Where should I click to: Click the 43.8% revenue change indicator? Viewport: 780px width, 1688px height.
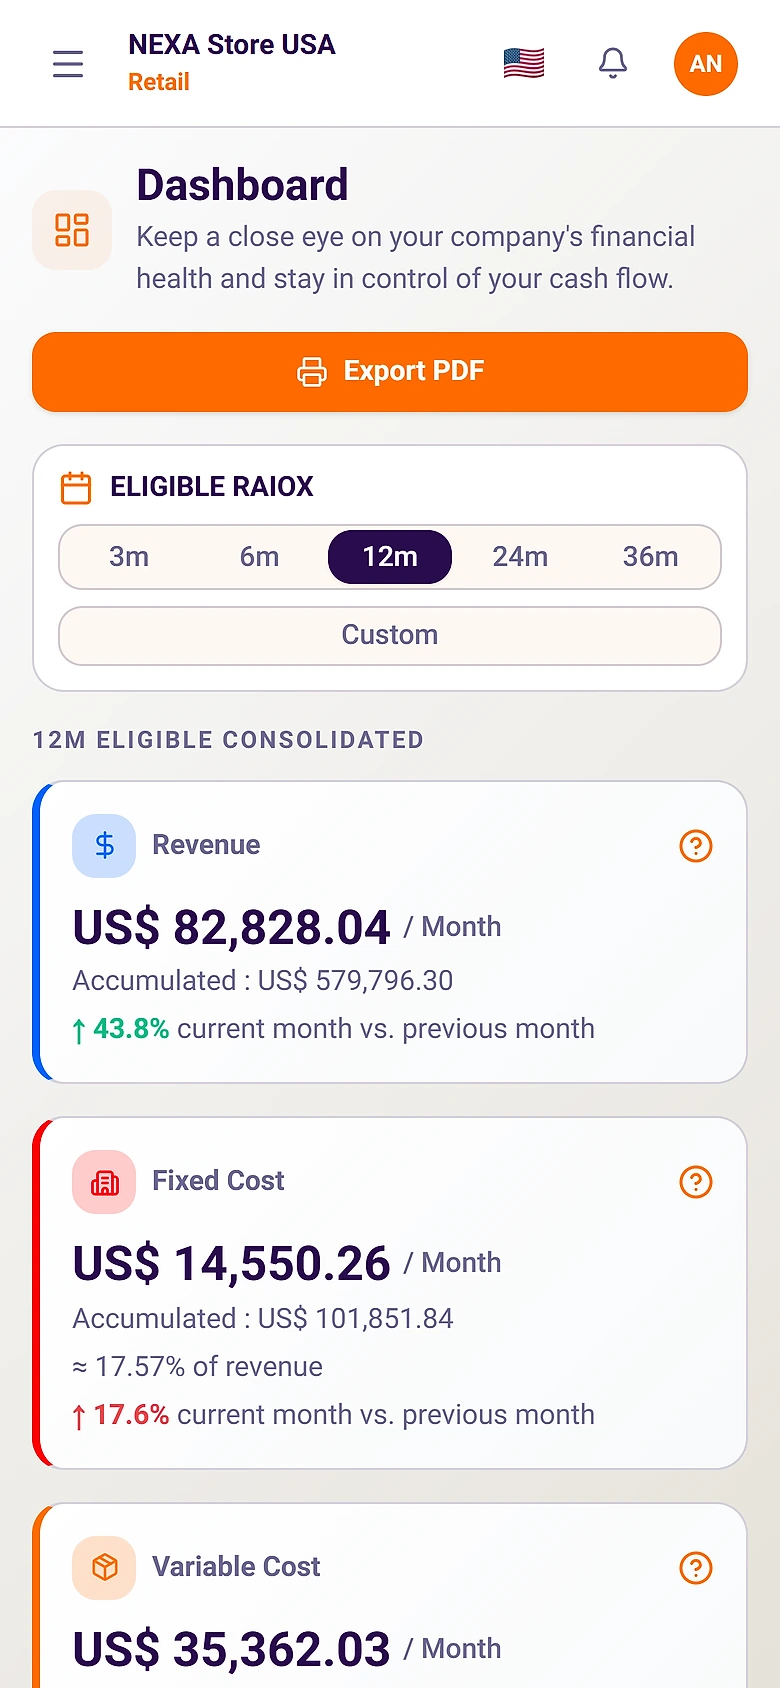(121, 1029)
